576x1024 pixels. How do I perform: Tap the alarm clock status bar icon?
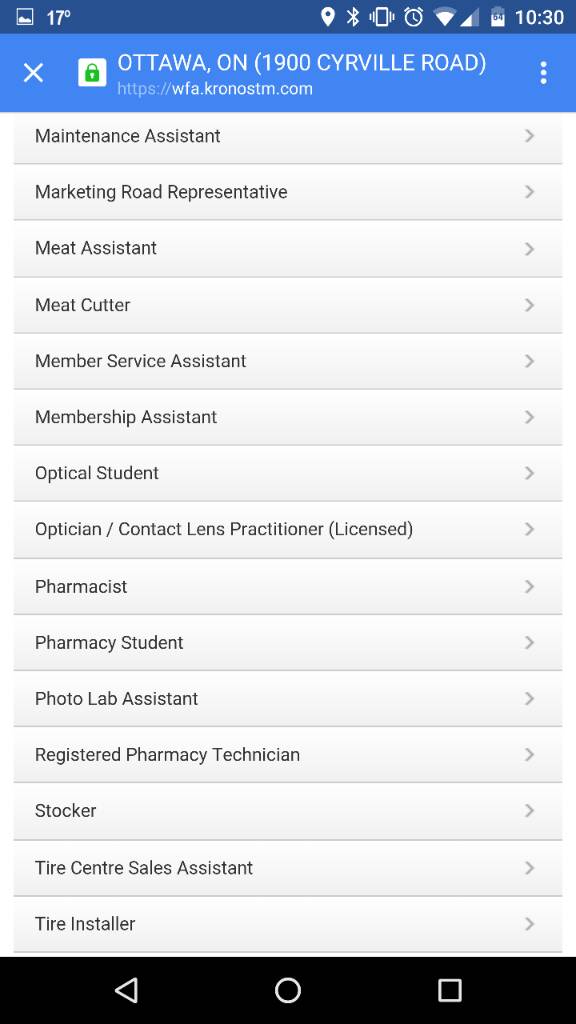(413, 17)
